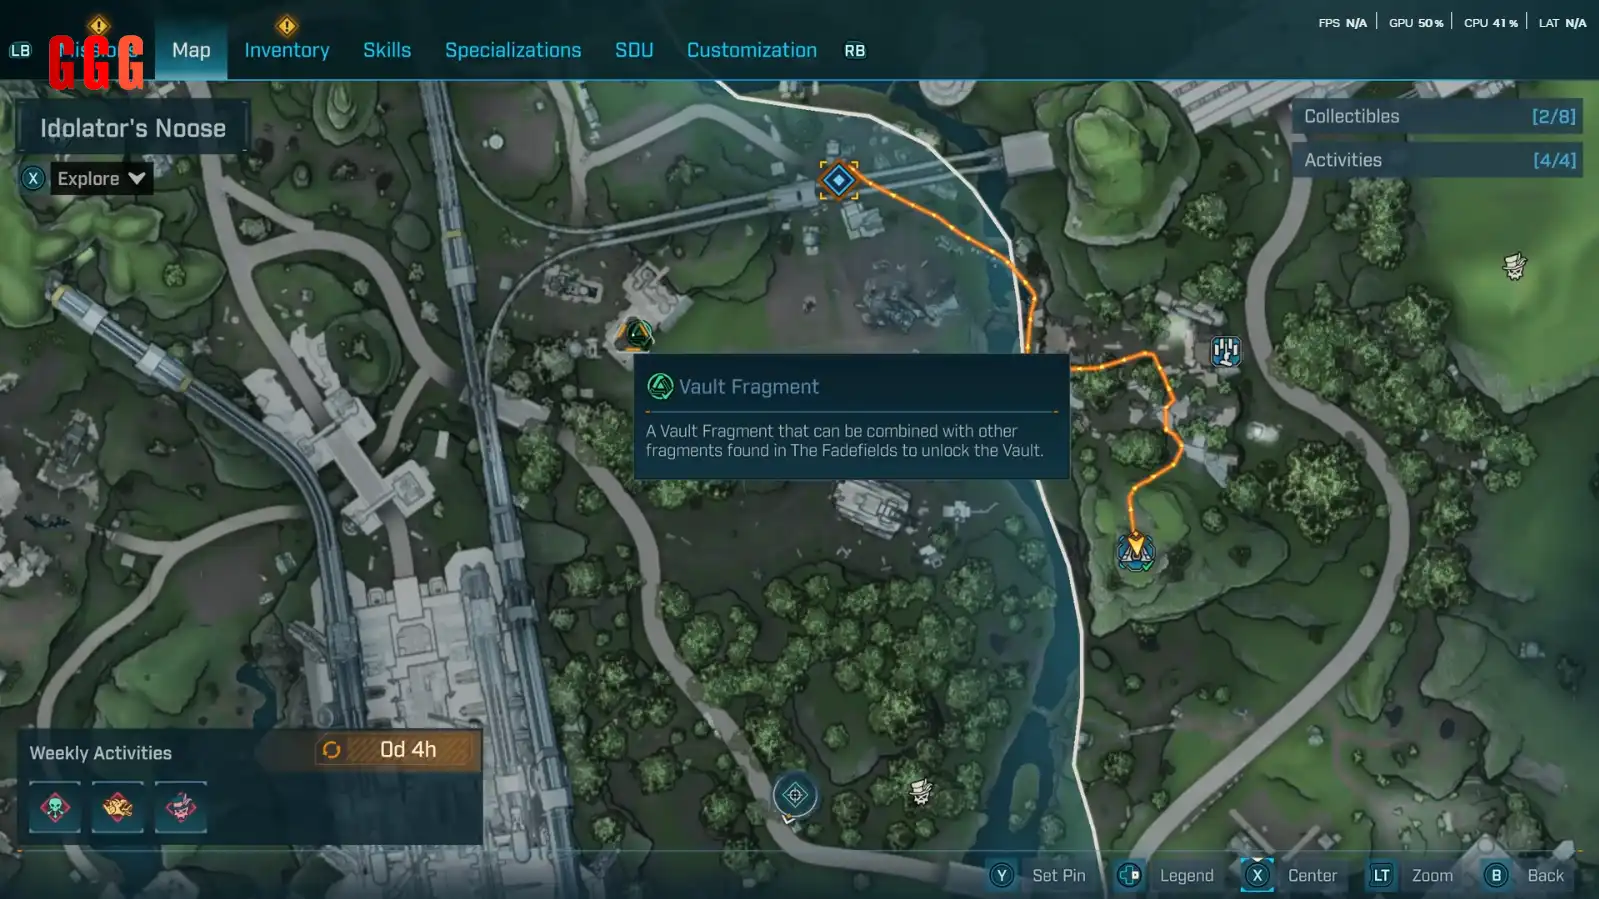Open the Customization tab
This screenshot has width=1599, height=899.
tap(752, 50)
